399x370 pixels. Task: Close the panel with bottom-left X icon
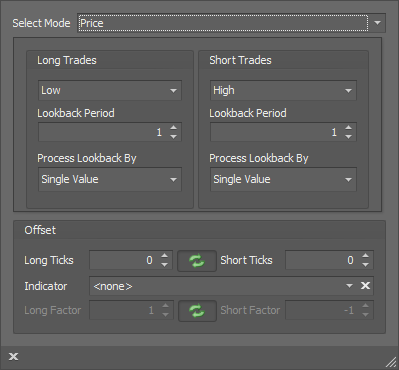14,356
